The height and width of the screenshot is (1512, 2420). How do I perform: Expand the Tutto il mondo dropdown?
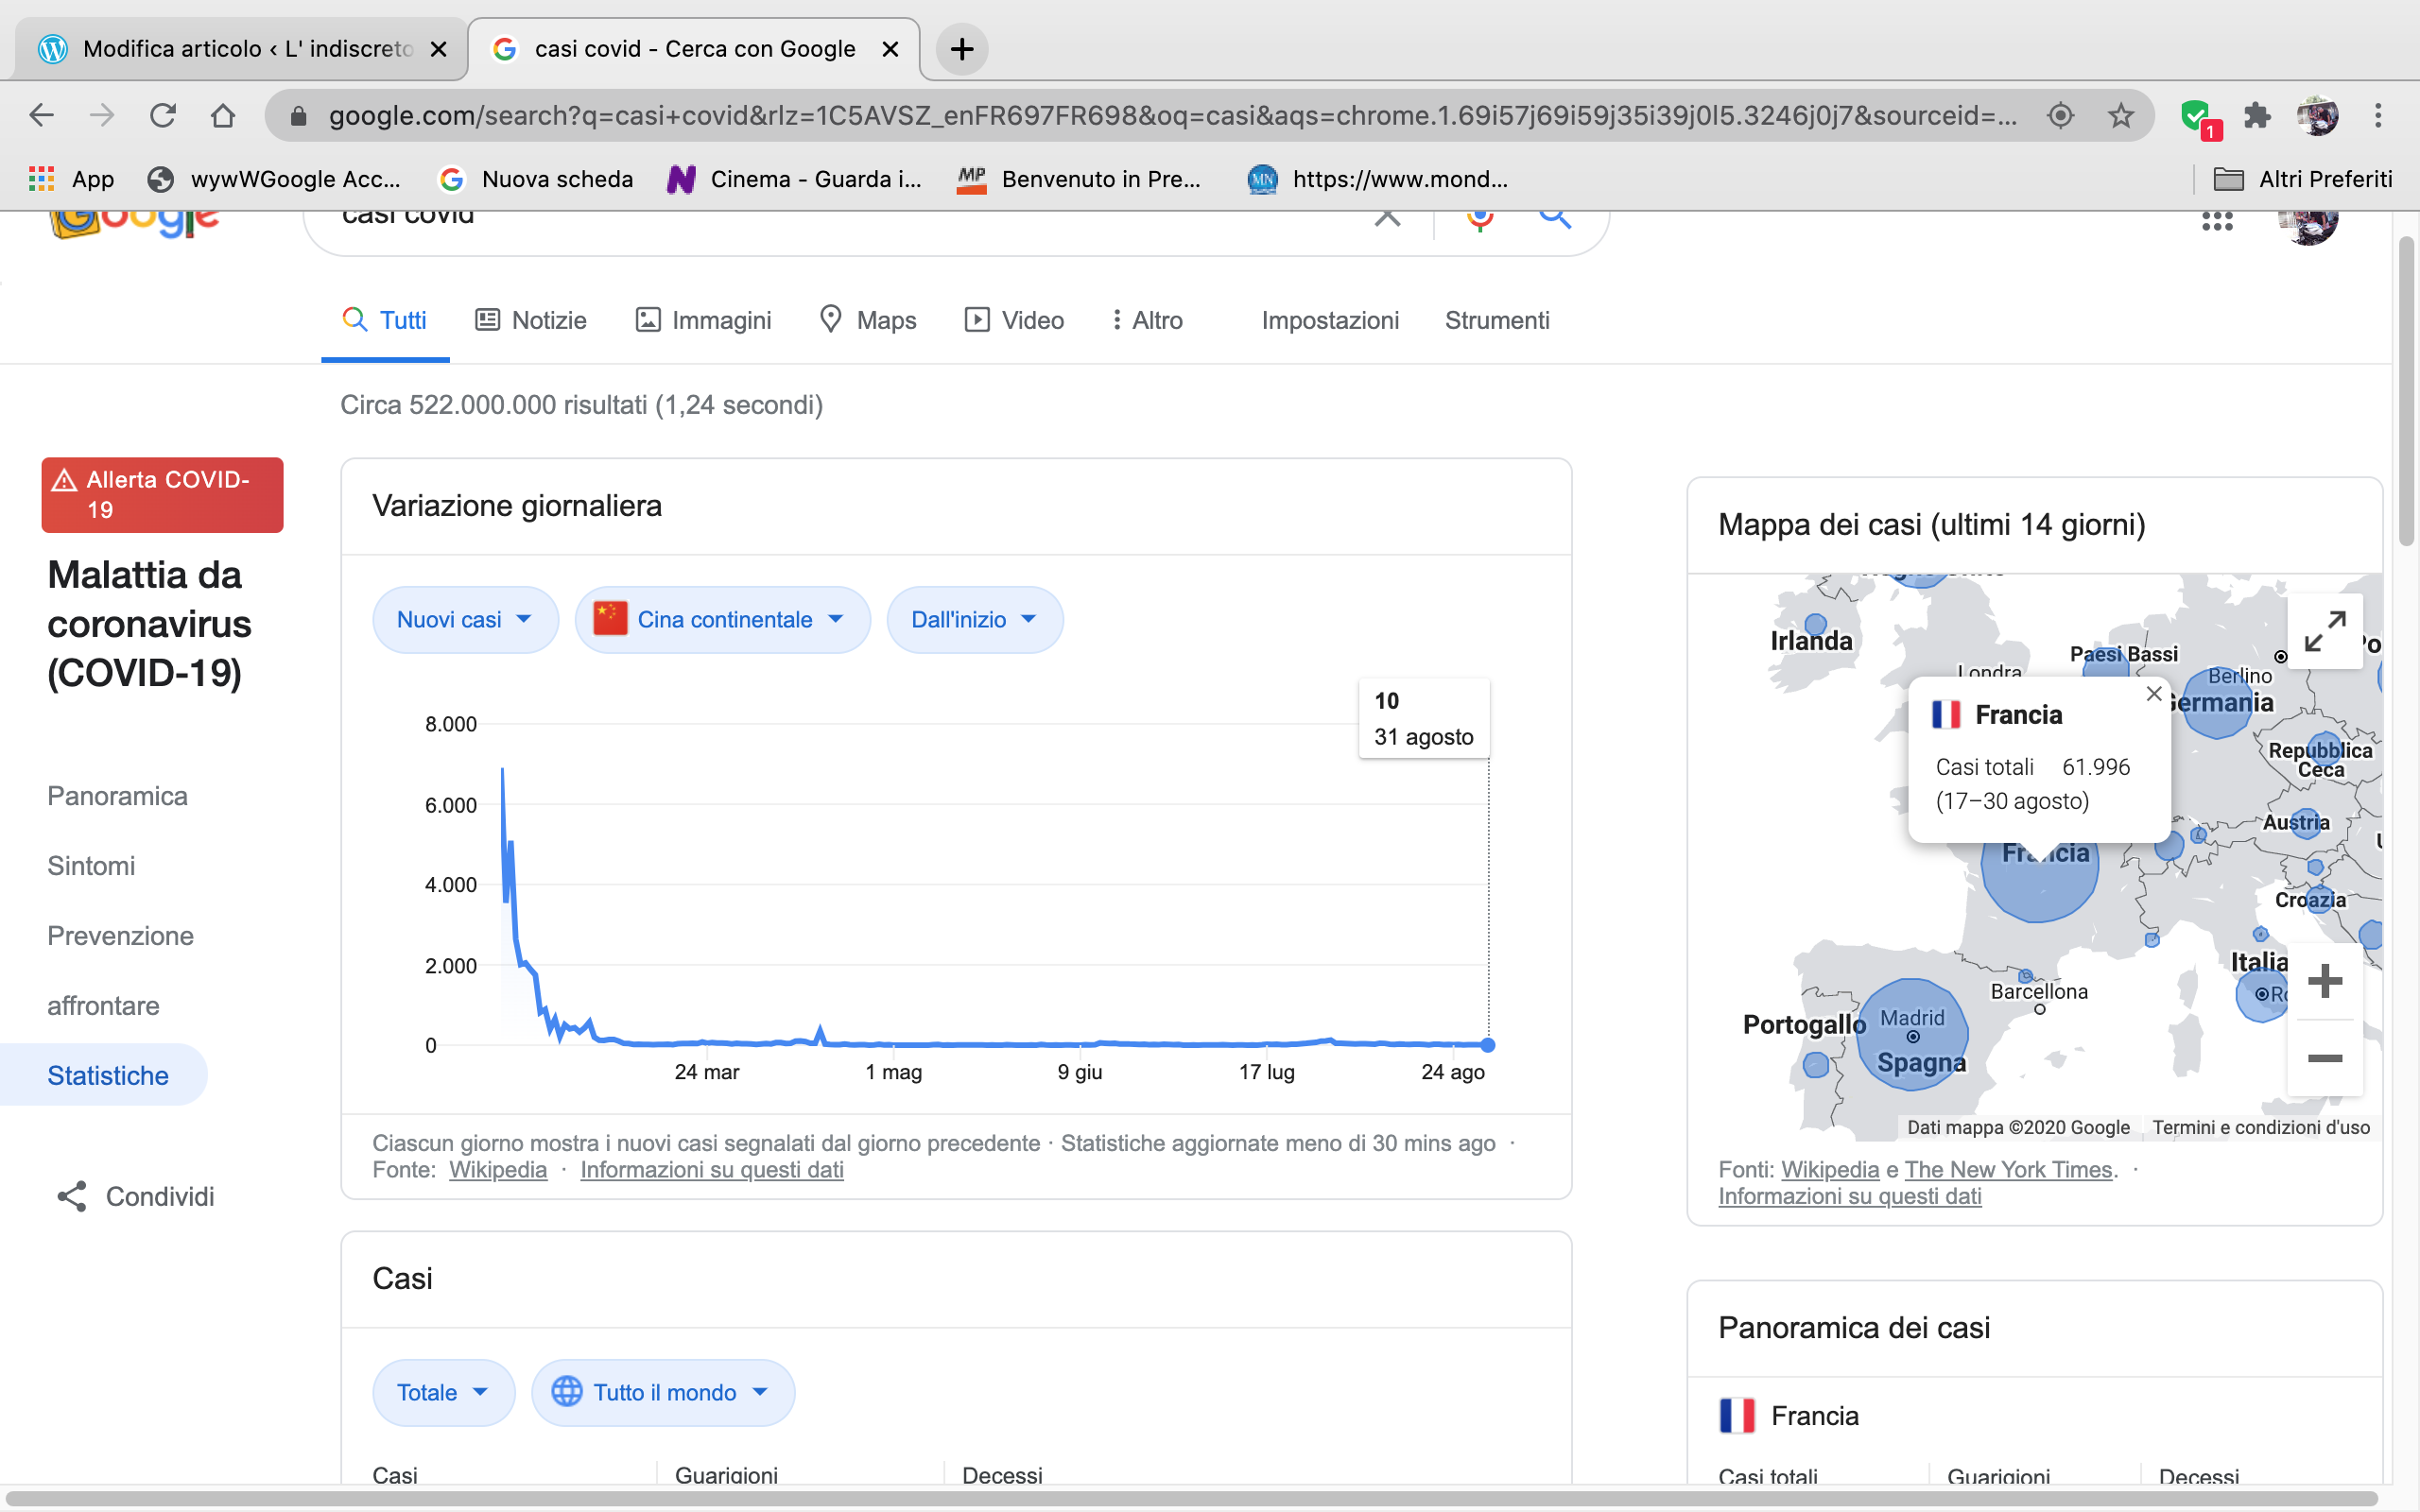click(x=663, y=1392)
